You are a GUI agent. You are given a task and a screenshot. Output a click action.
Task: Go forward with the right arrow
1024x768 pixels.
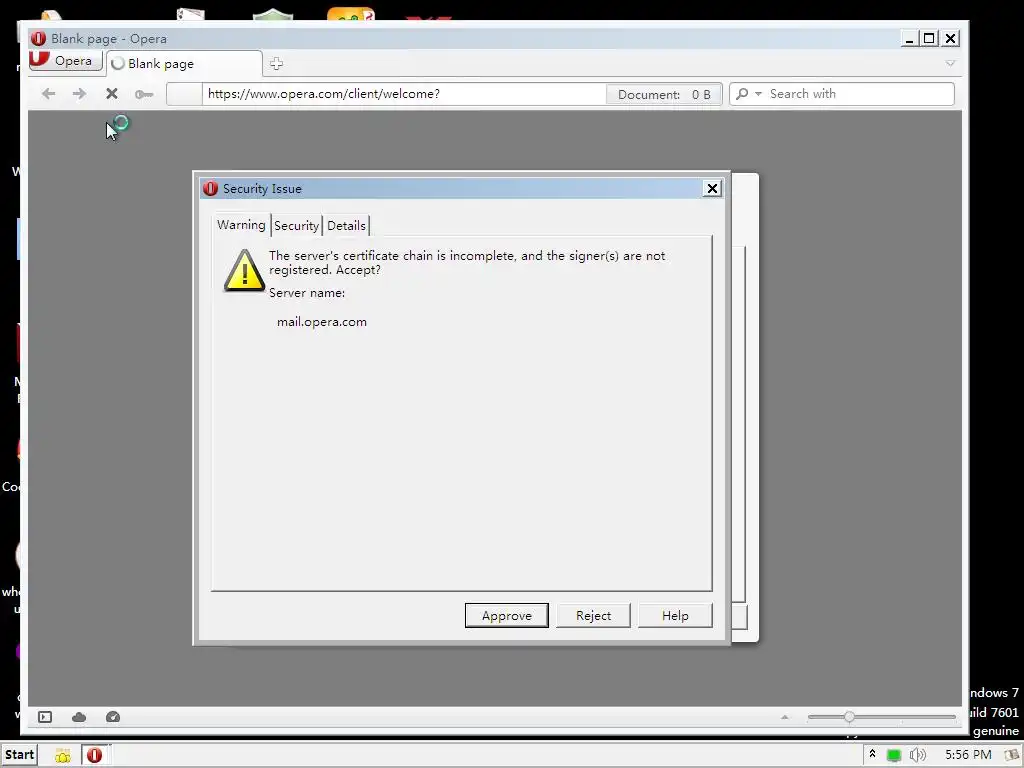click(79, 93)
